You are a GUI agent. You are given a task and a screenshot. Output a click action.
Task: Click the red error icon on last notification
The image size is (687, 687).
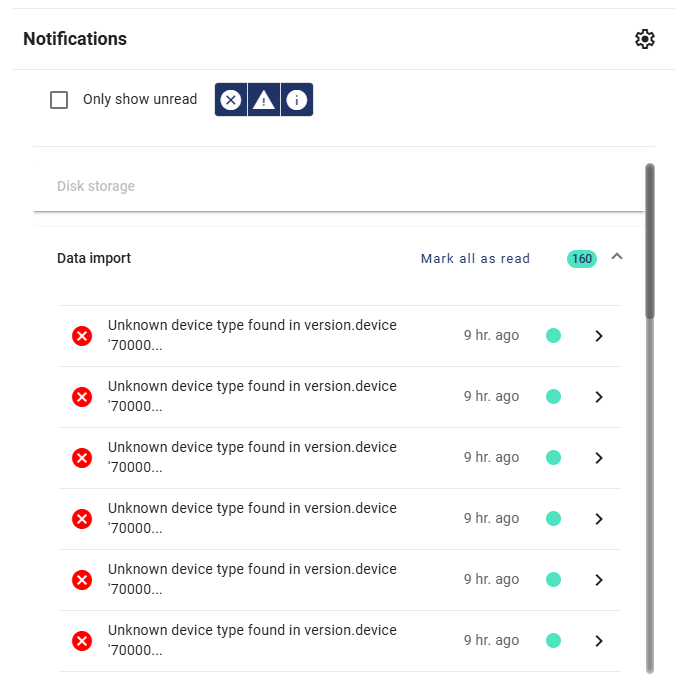point(82,641)
